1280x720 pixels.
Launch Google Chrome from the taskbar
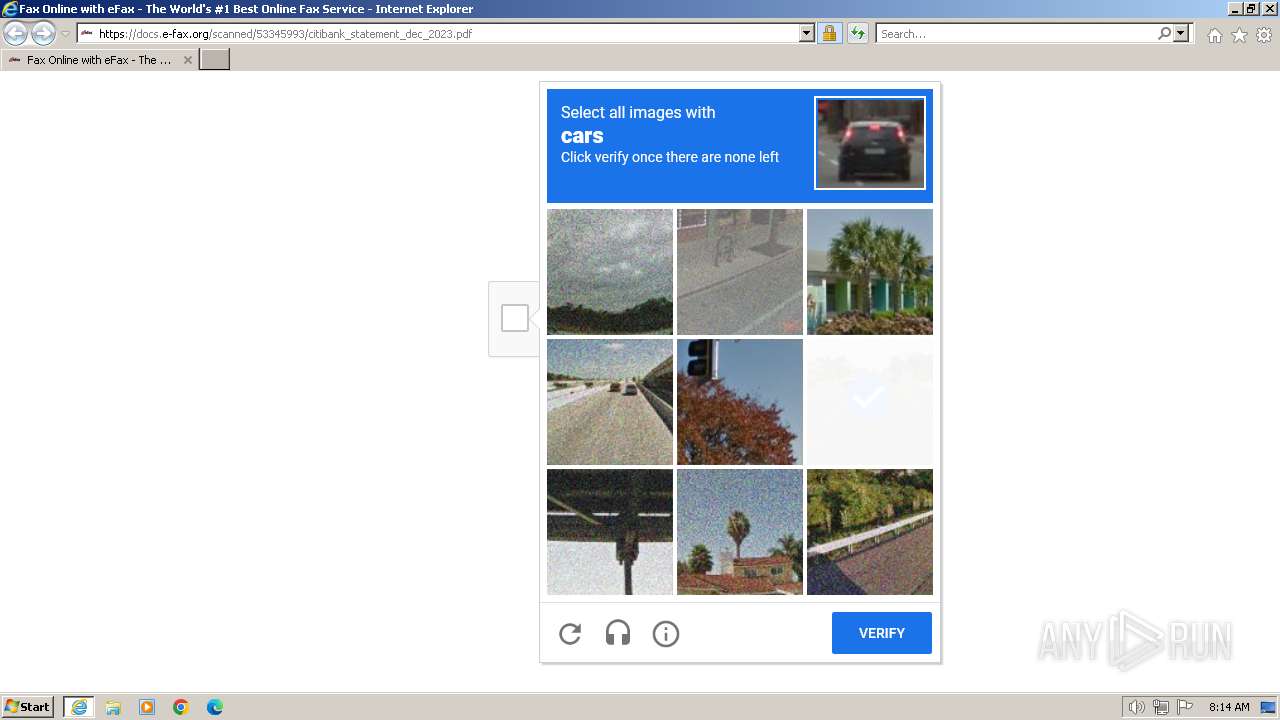tap(181, 707)
